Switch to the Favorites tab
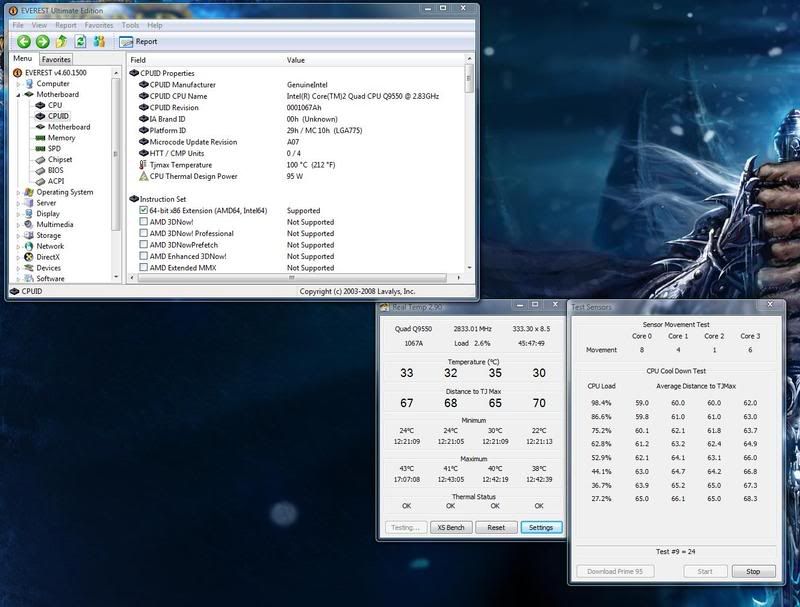This screenshot has width=800, height=607. pos(56,59)
